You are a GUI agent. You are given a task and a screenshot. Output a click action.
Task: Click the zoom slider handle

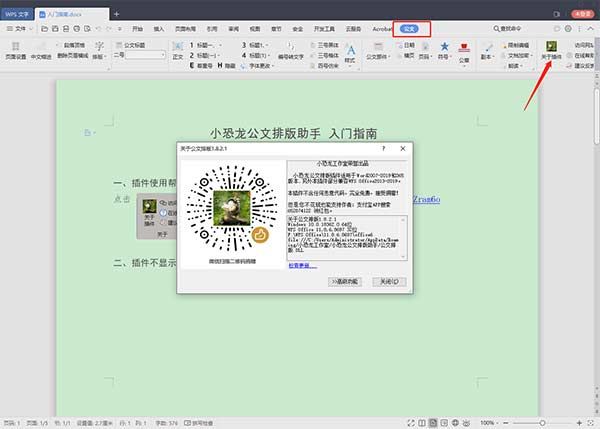[x=543, y=423]
